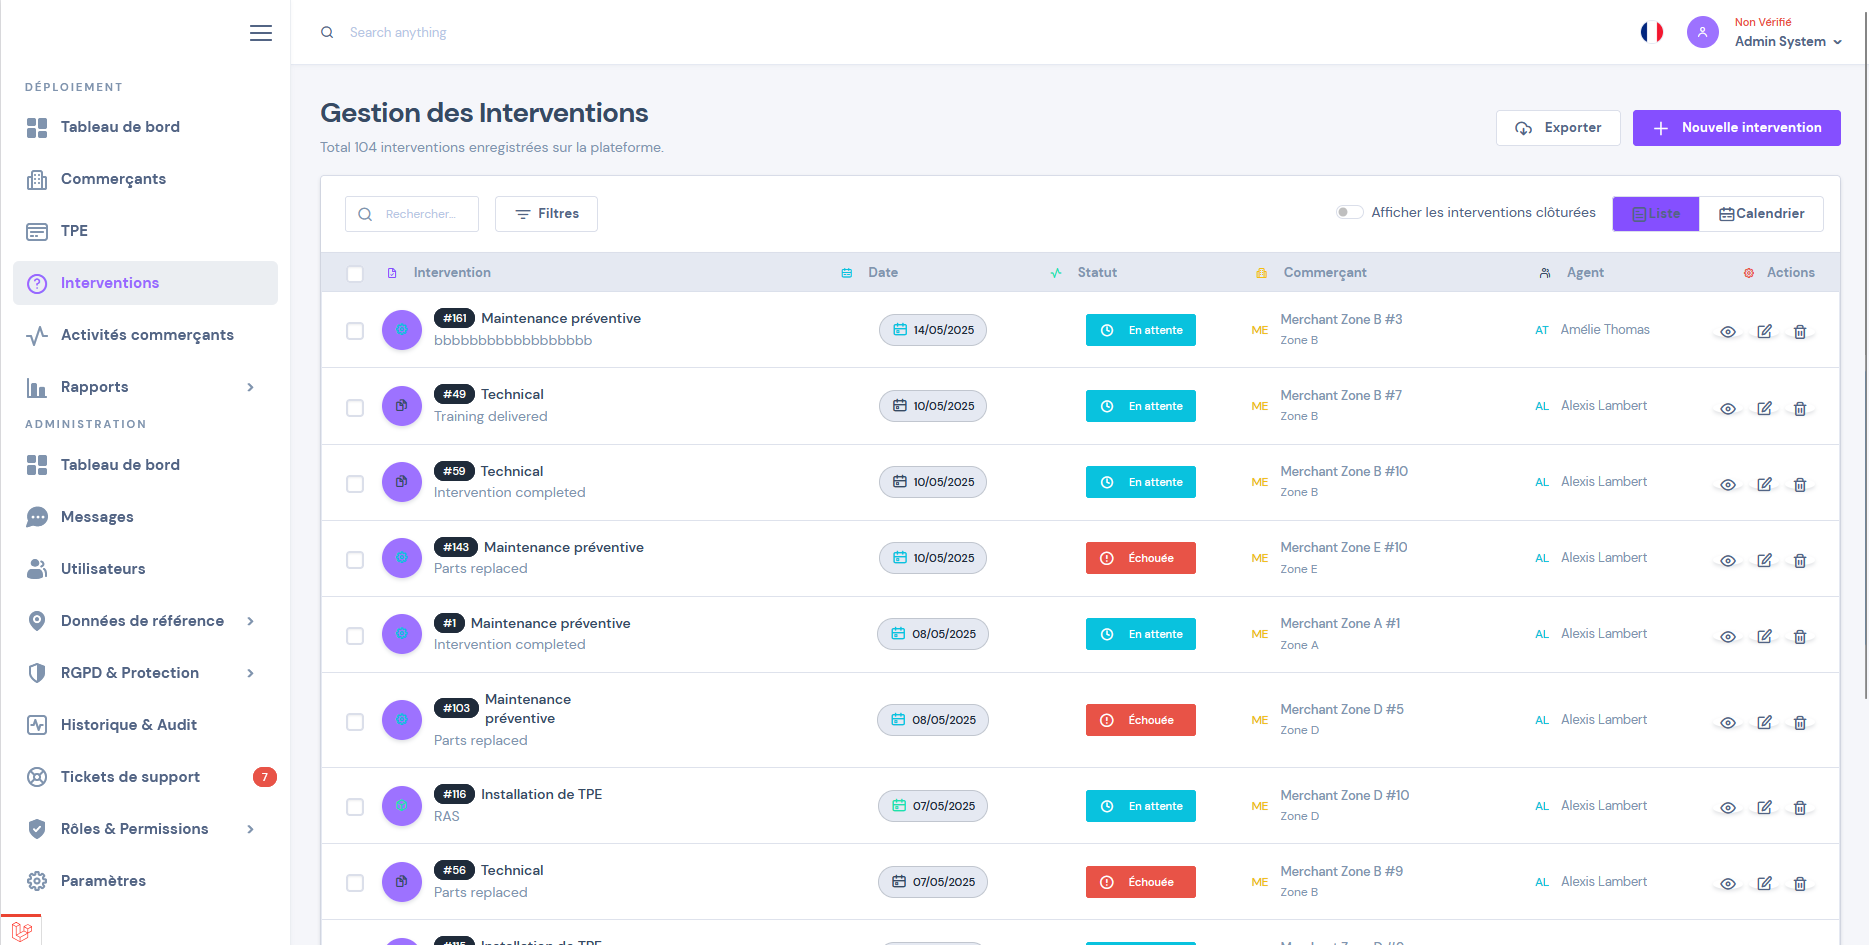Edit intervention #1 using the pencil icon
1869x945 pixels.
coord(1764,636)
